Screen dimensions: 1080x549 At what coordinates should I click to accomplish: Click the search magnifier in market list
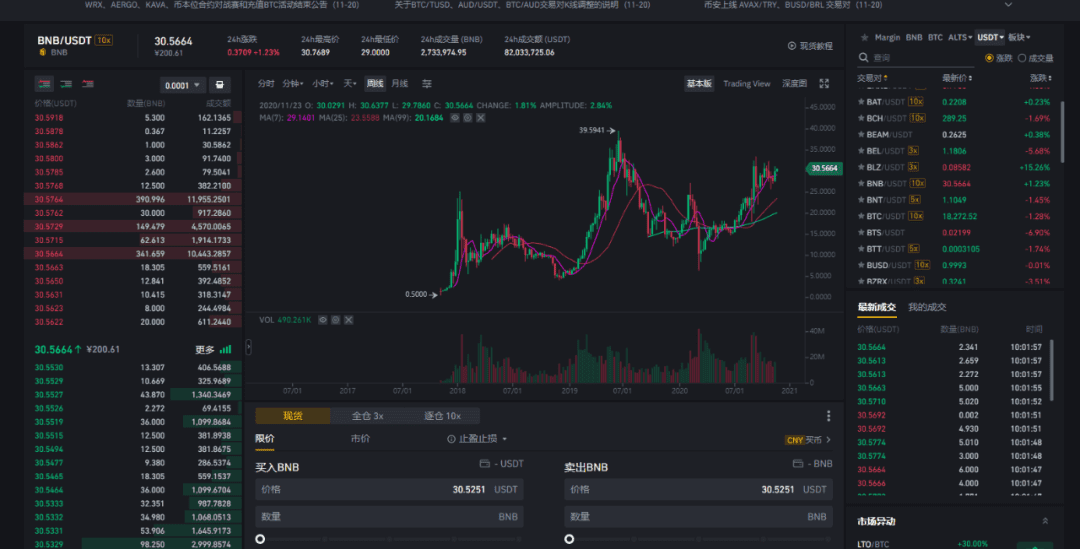pos(863,58)
